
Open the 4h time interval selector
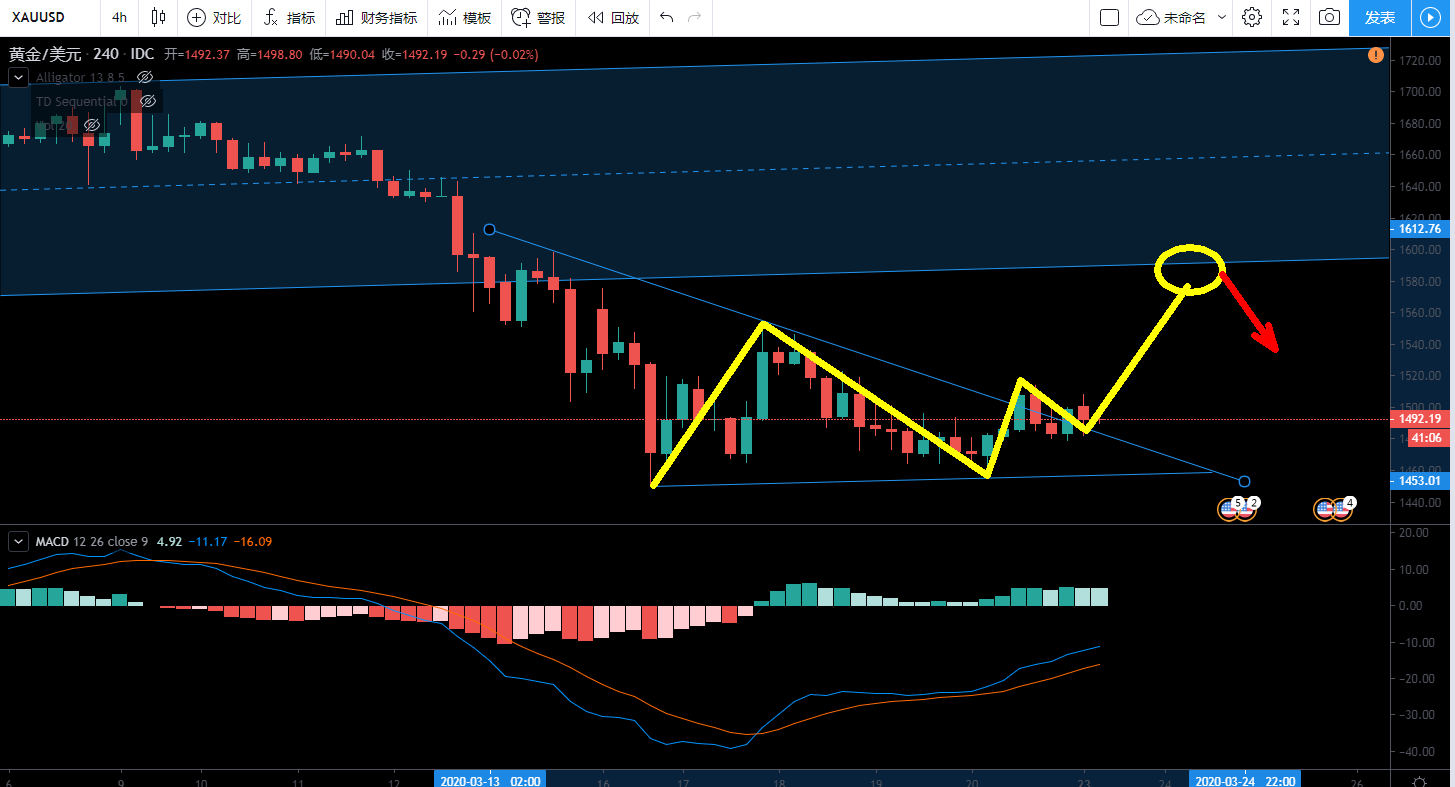click(x=119, y=17)
